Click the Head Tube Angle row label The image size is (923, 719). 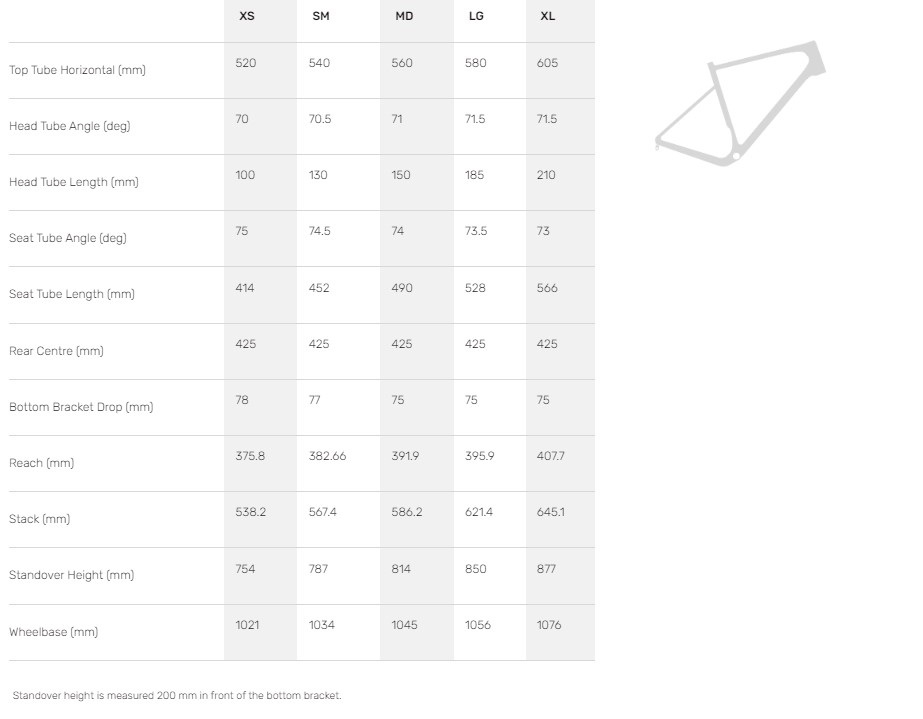click(69, 126)
